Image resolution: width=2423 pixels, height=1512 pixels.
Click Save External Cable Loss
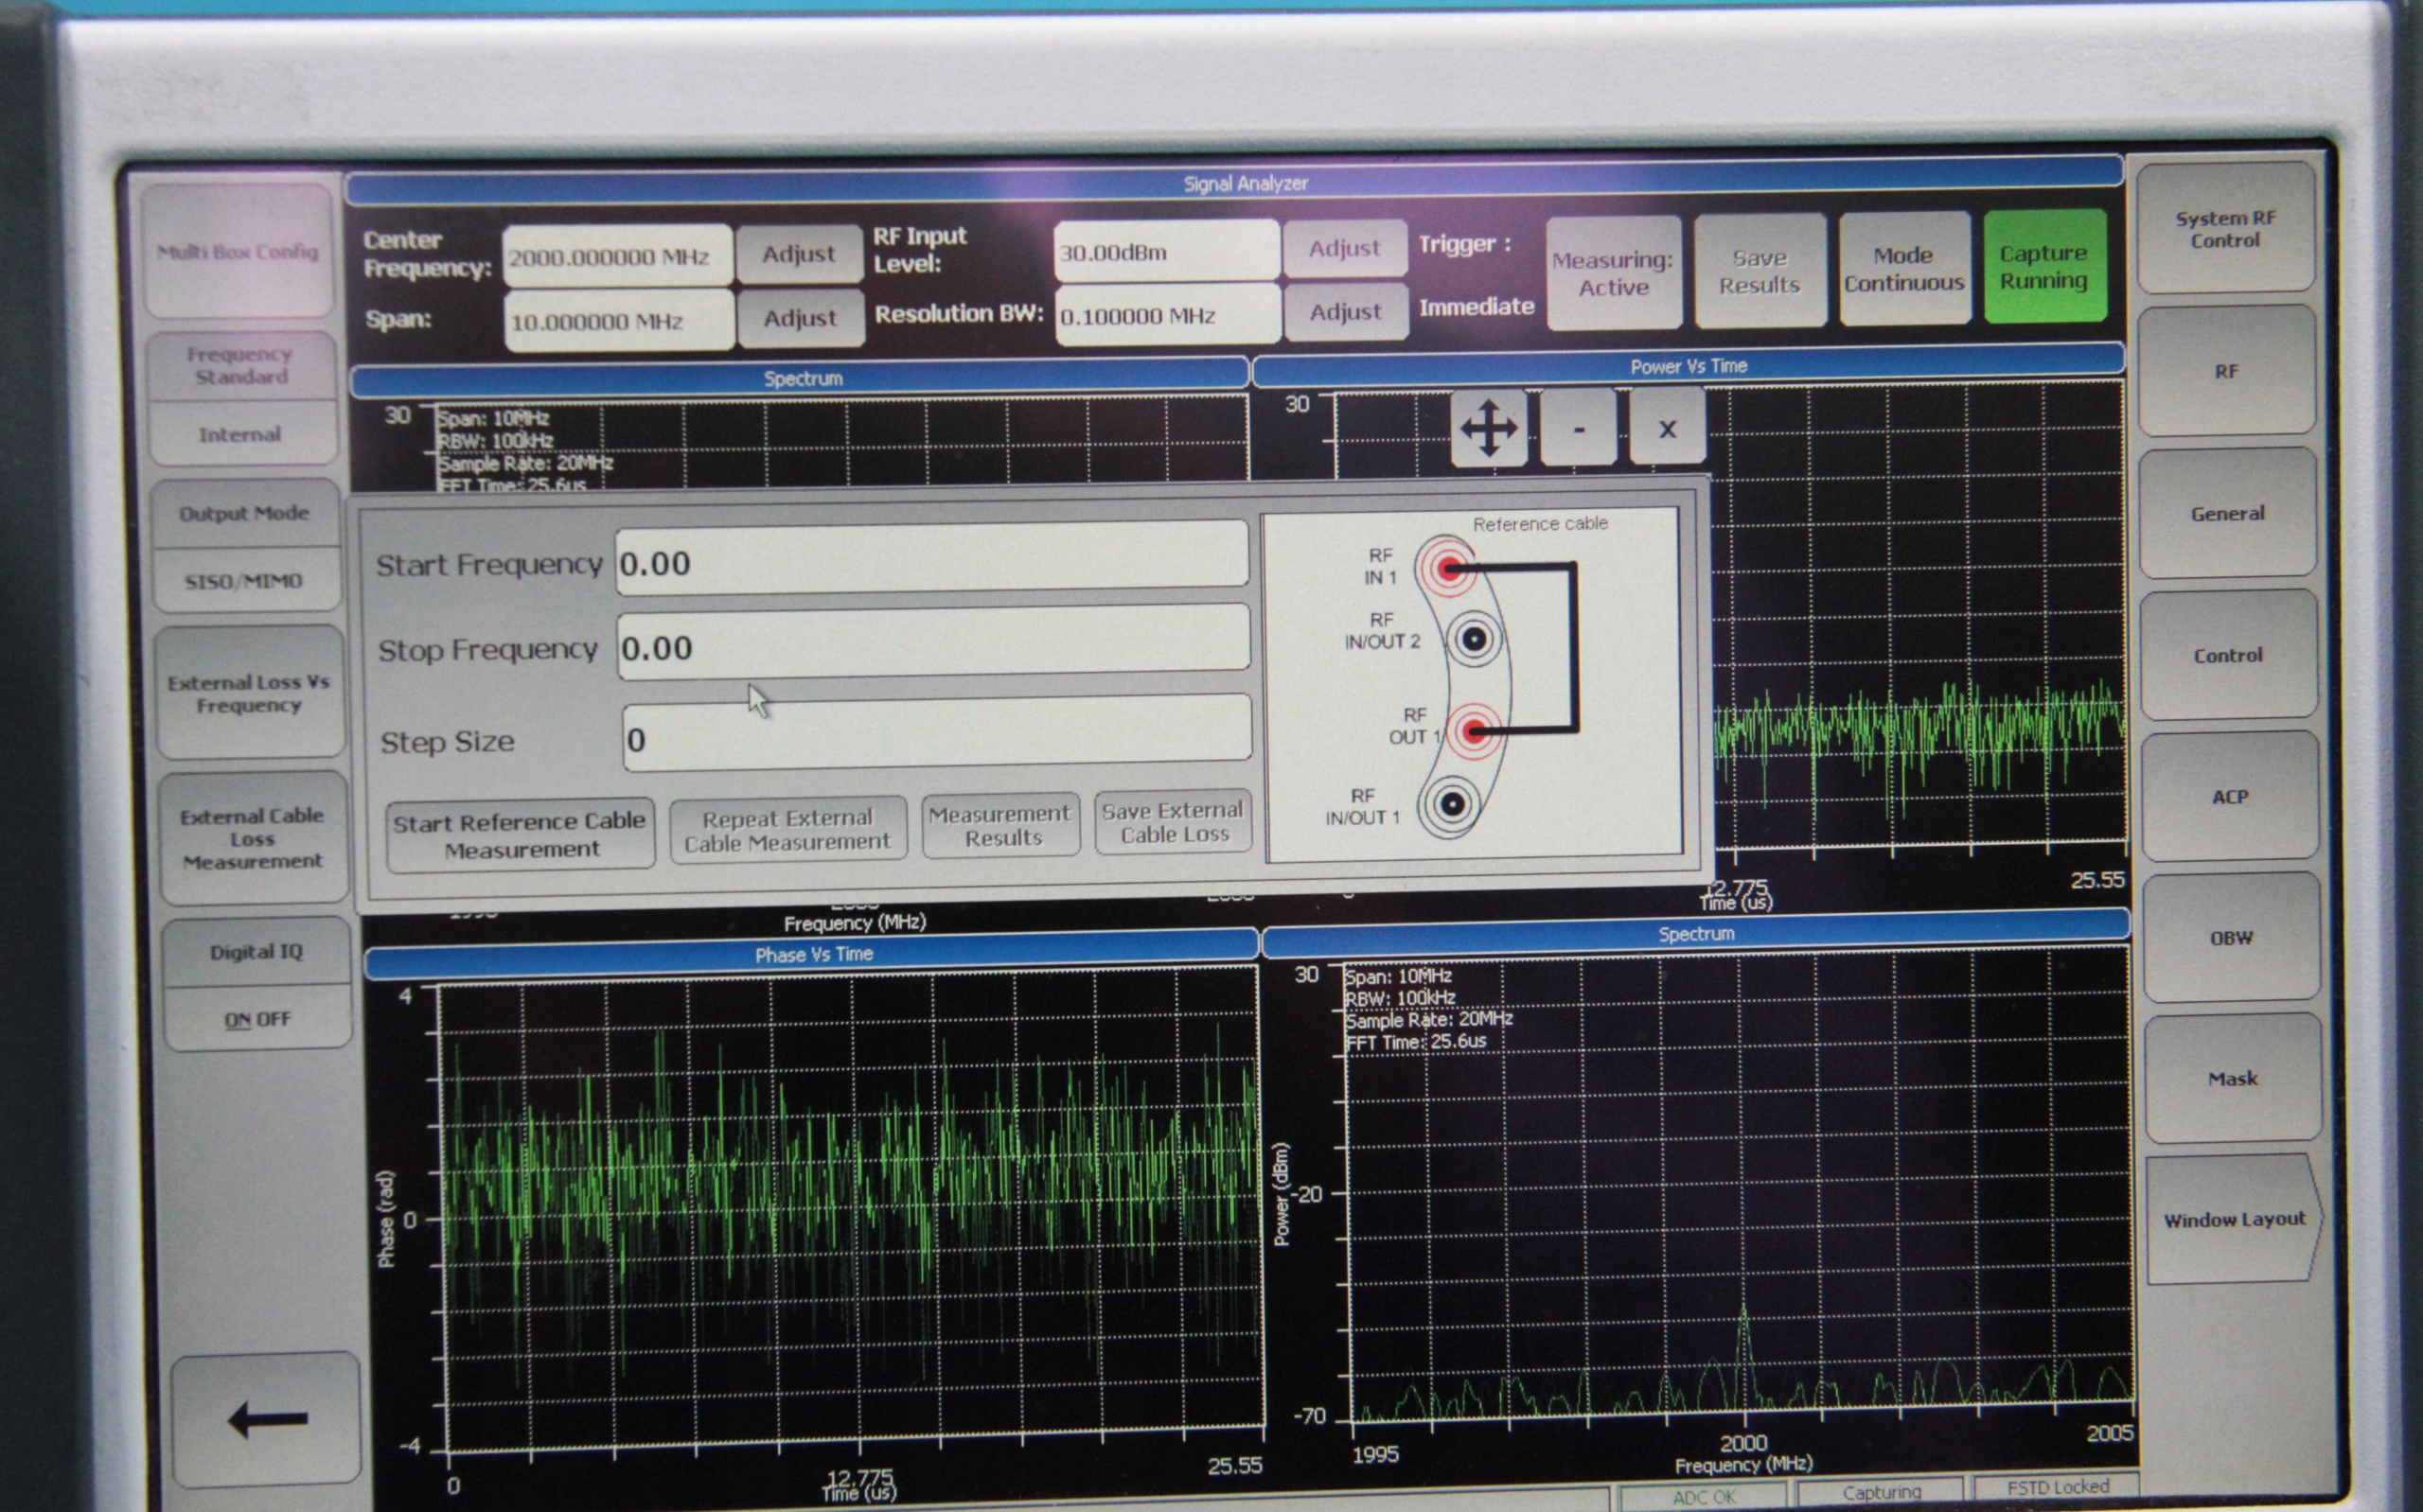pos(1173,821)
